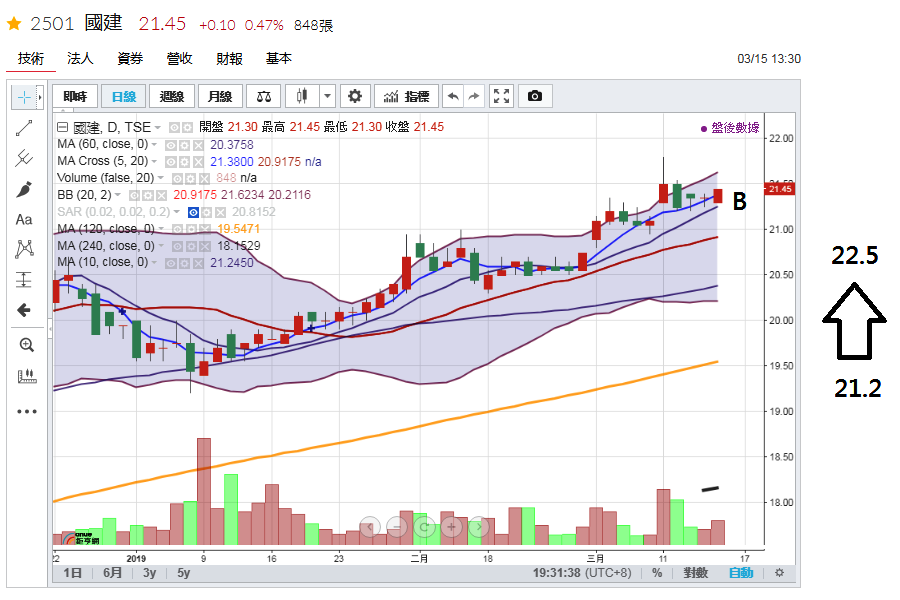
Task: Open chart settings gear in the toolbar
Action: click(354, 96)
